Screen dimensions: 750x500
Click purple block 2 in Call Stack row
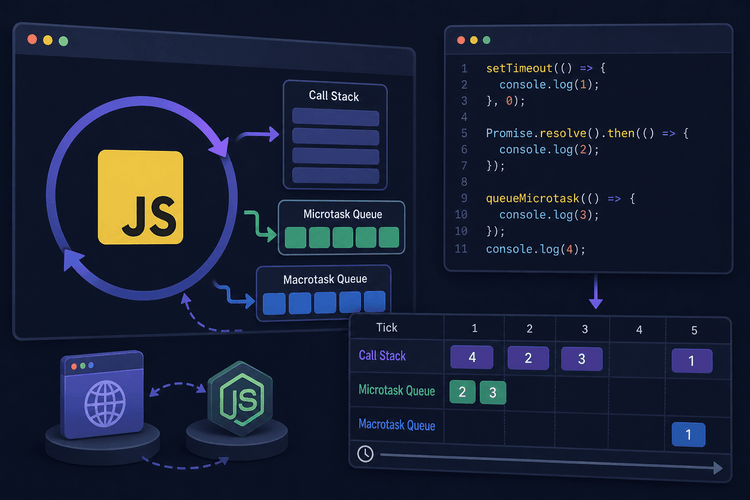point(528,358)
